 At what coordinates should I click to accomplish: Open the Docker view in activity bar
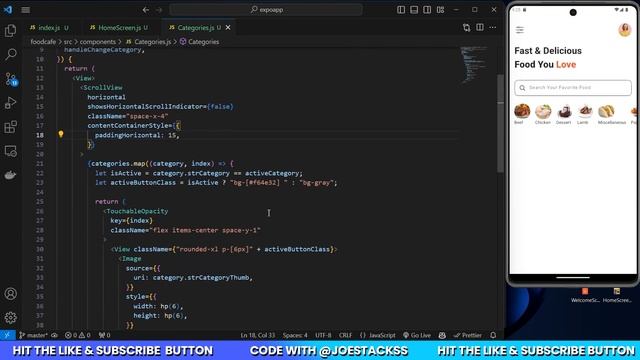point(11,175)
